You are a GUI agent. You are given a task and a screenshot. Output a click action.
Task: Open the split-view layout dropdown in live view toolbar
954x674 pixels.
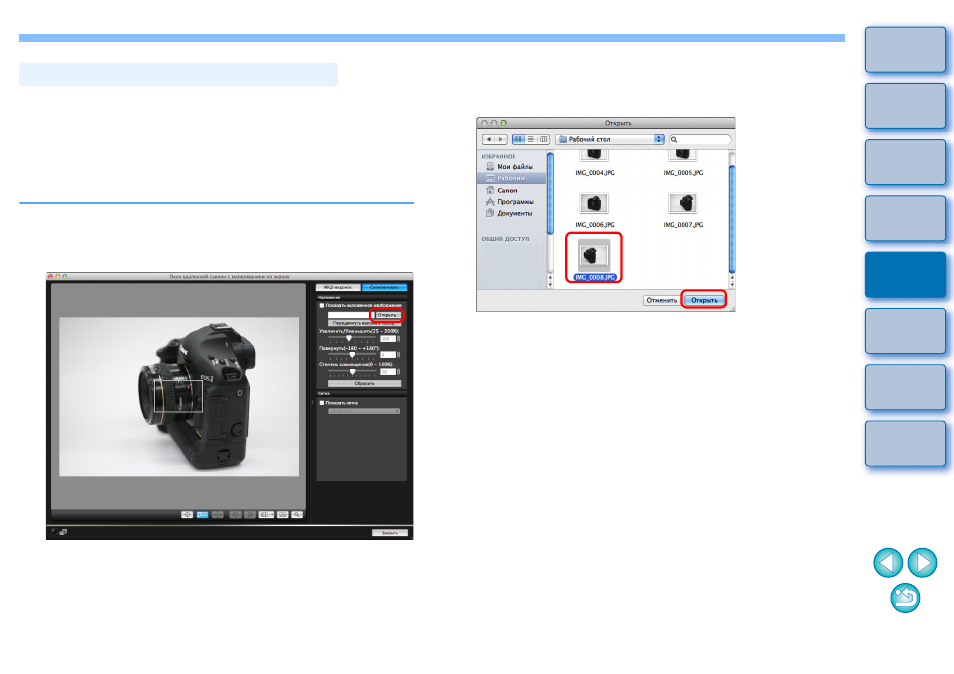[x=266, y=515]
